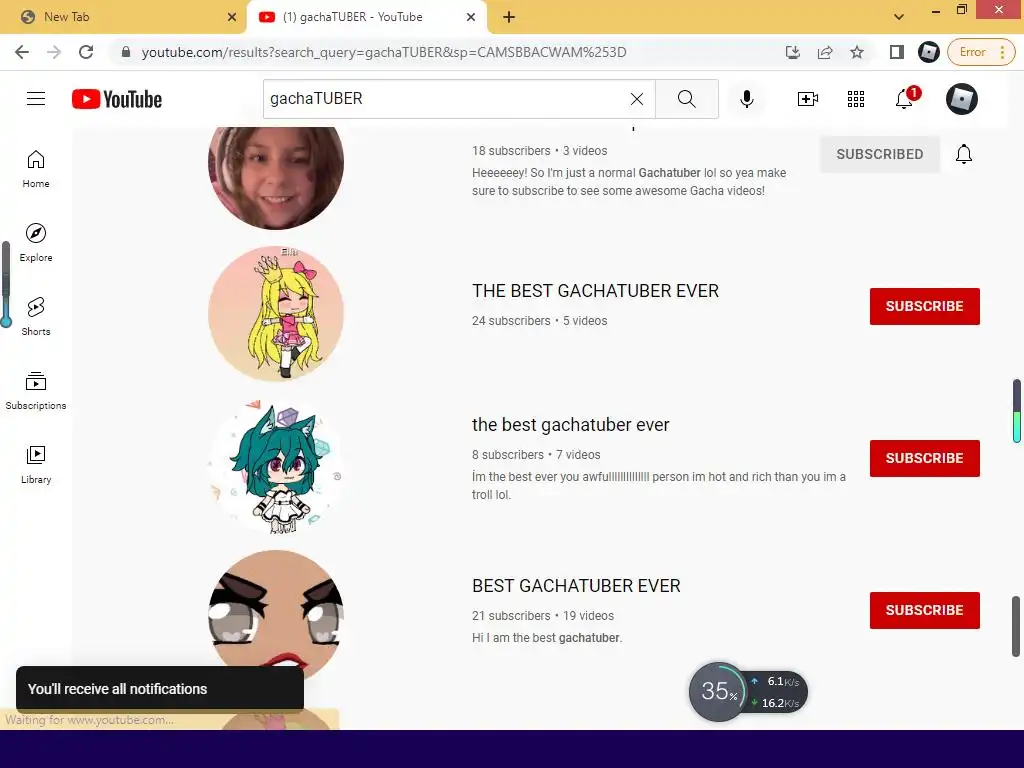
Task: Start voice search with the microphone
Action: pos(746,99)
